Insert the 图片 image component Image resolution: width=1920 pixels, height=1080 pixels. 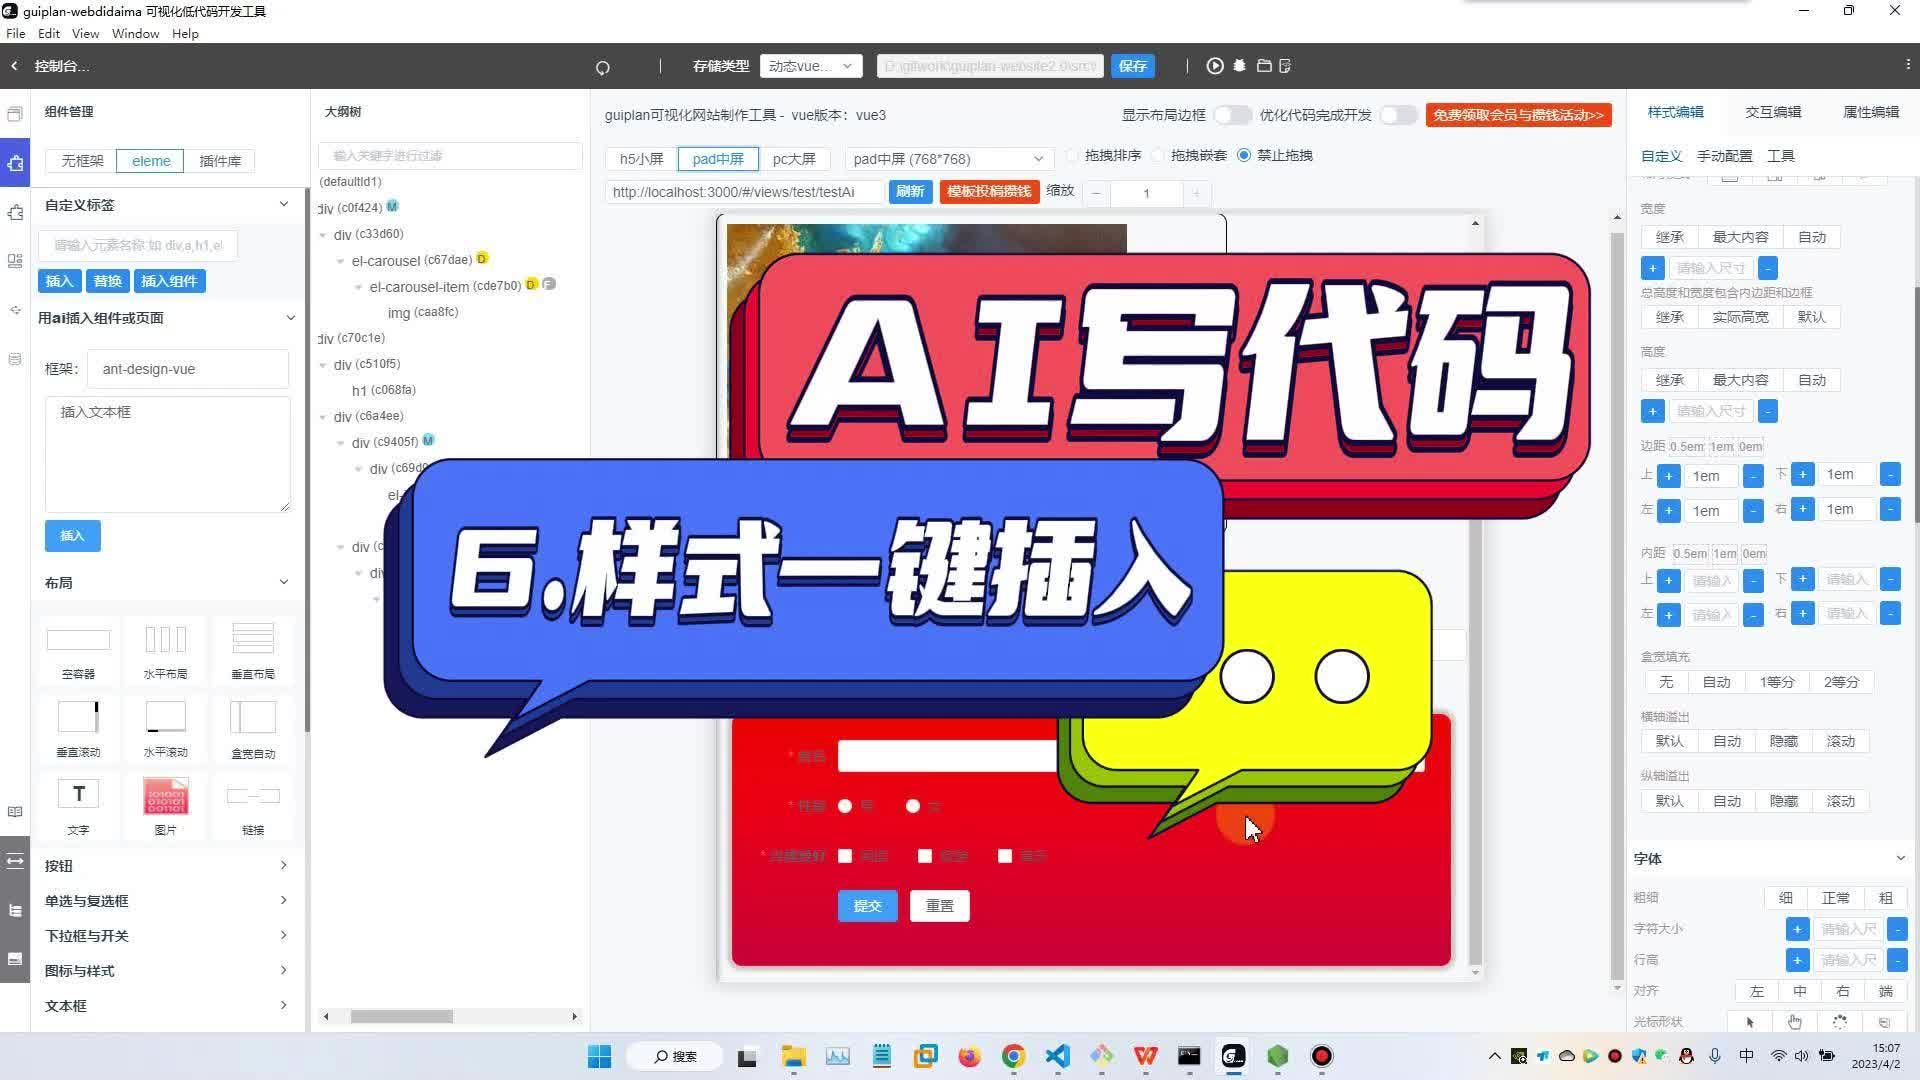166,808
